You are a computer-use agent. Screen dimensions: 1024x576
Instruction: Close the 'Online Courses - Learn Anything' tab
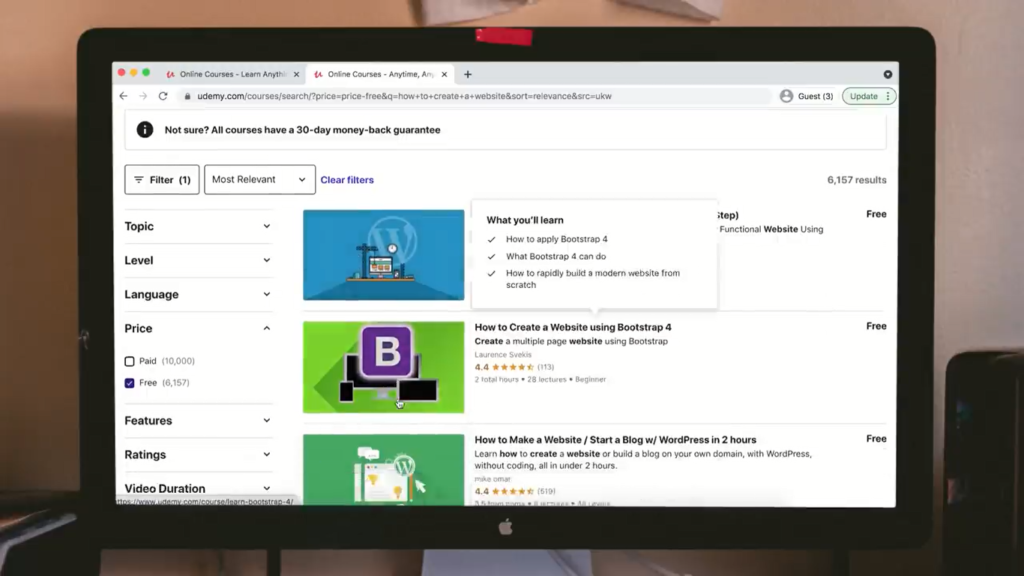(x=296, y=74)
